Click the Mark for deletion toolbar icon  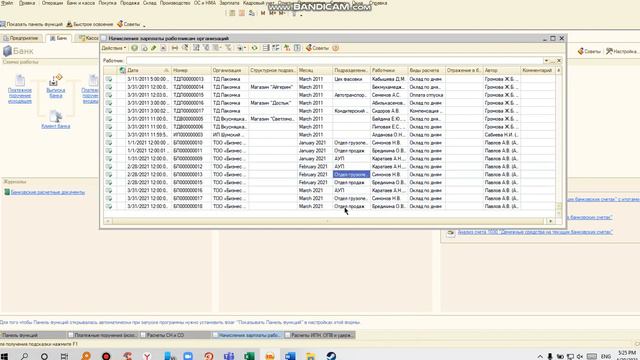click(x=163, y=48)
